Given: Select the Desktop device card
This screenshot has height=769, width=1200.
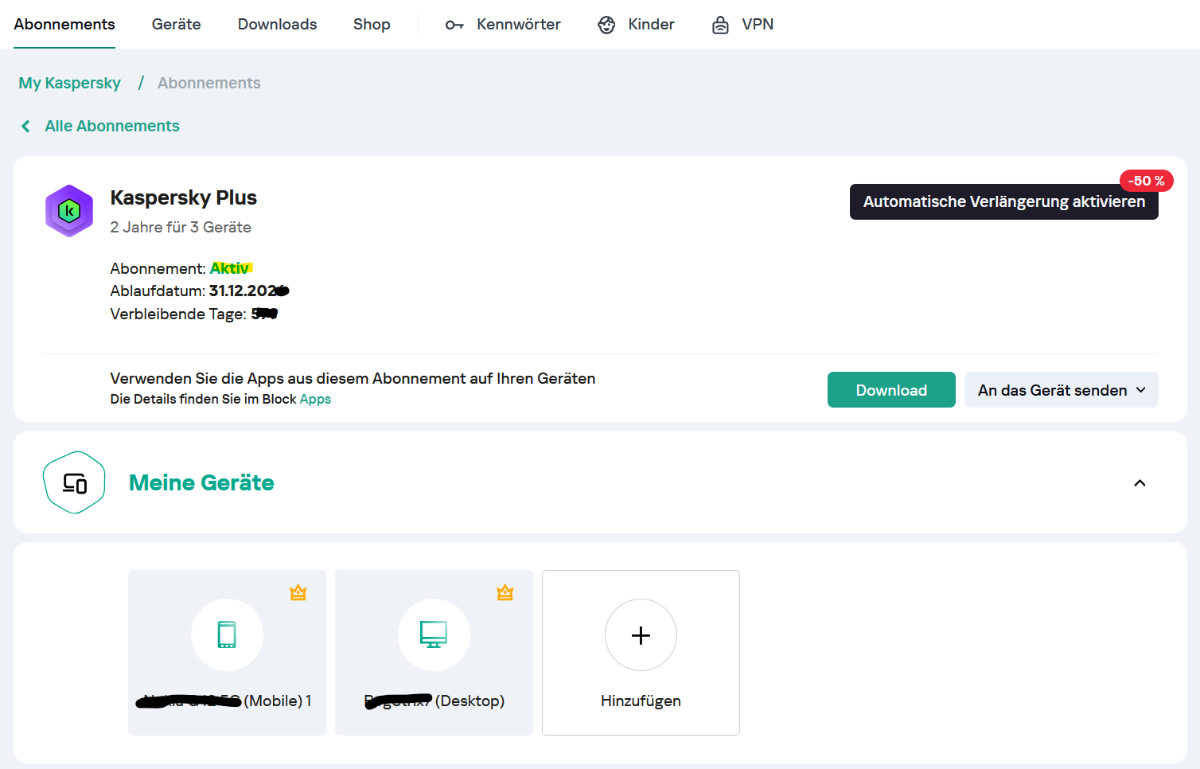Looking at the screenshot, I should coord(434,653).
